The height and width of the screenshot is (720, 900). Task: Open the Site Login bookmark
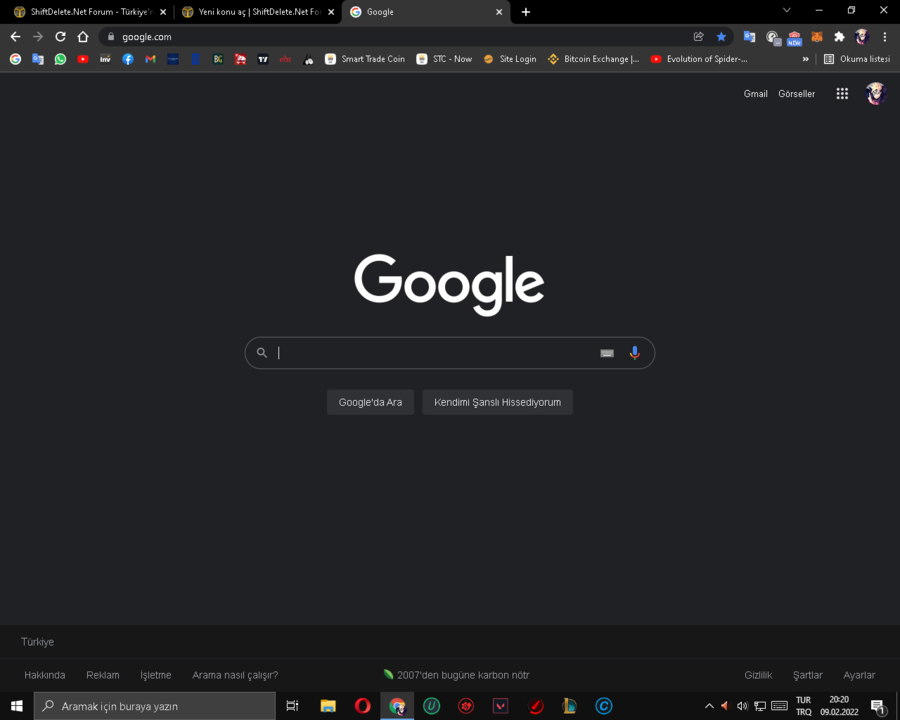click(510, 59)
